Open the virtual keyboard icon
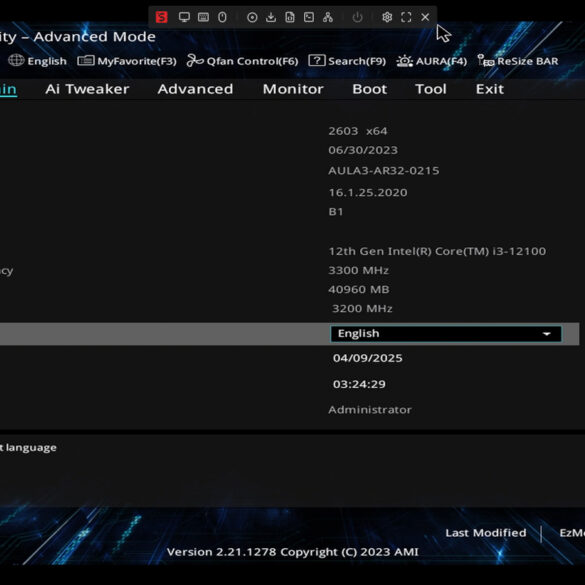The image size is (585, 585). point(203,17)
